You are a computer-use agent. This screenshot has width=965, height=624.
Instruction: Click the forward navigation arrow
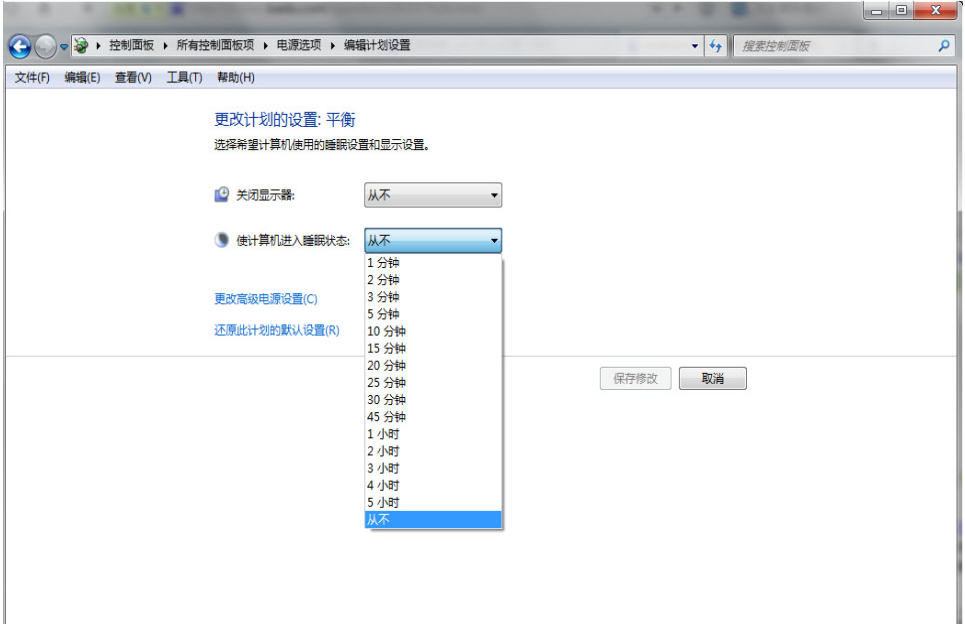[x=44, y=46]
